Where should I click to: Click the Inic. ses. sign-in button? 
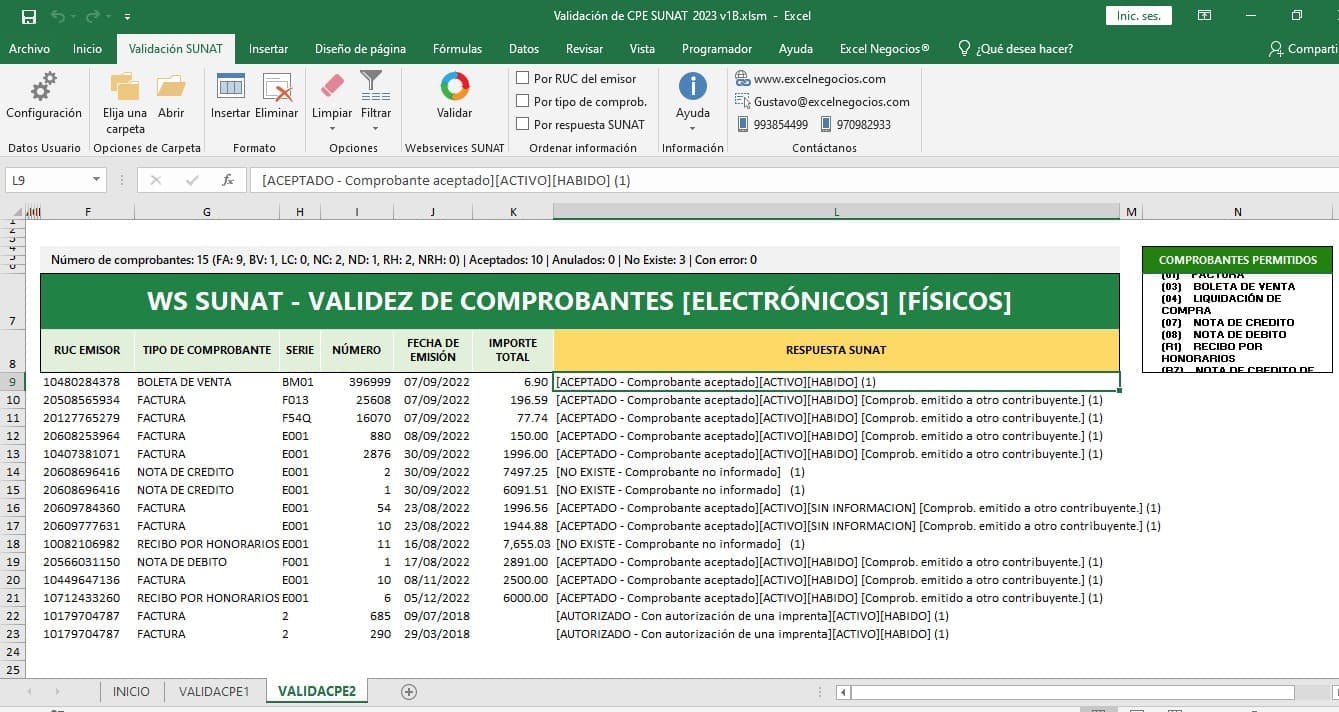pos(1138,16)
